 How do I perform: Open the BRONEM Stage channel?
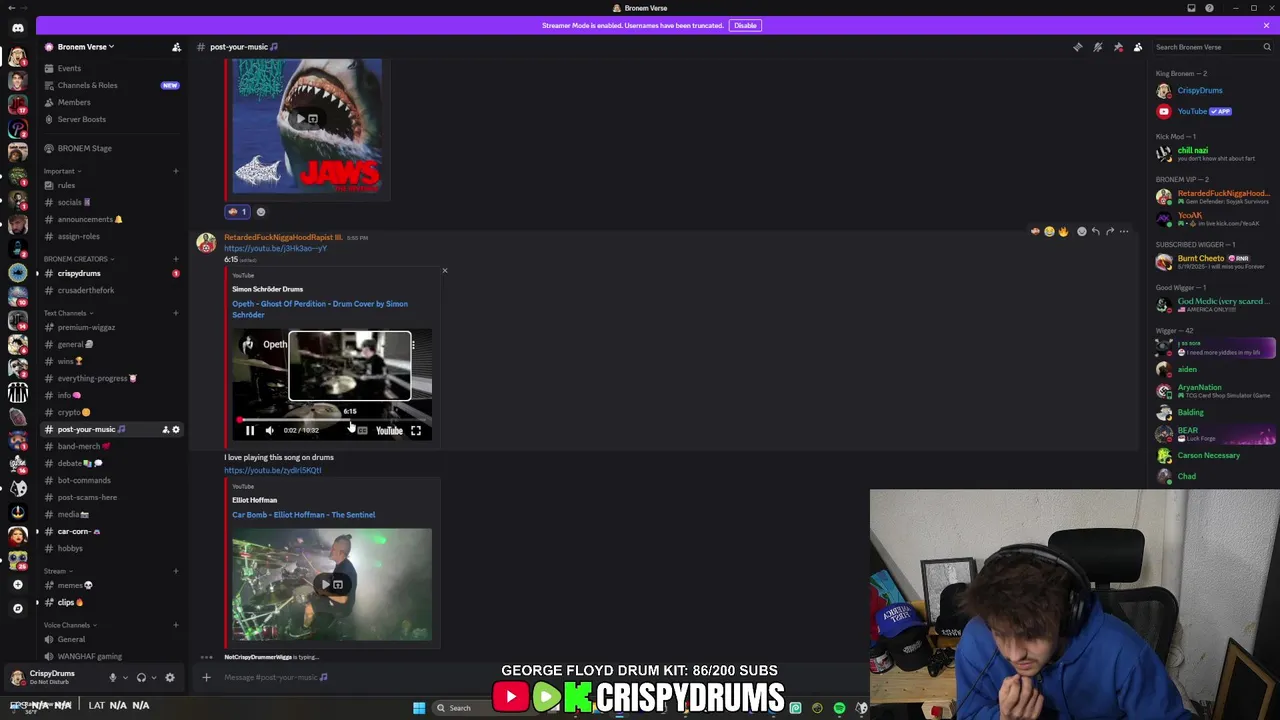[112, 149]
